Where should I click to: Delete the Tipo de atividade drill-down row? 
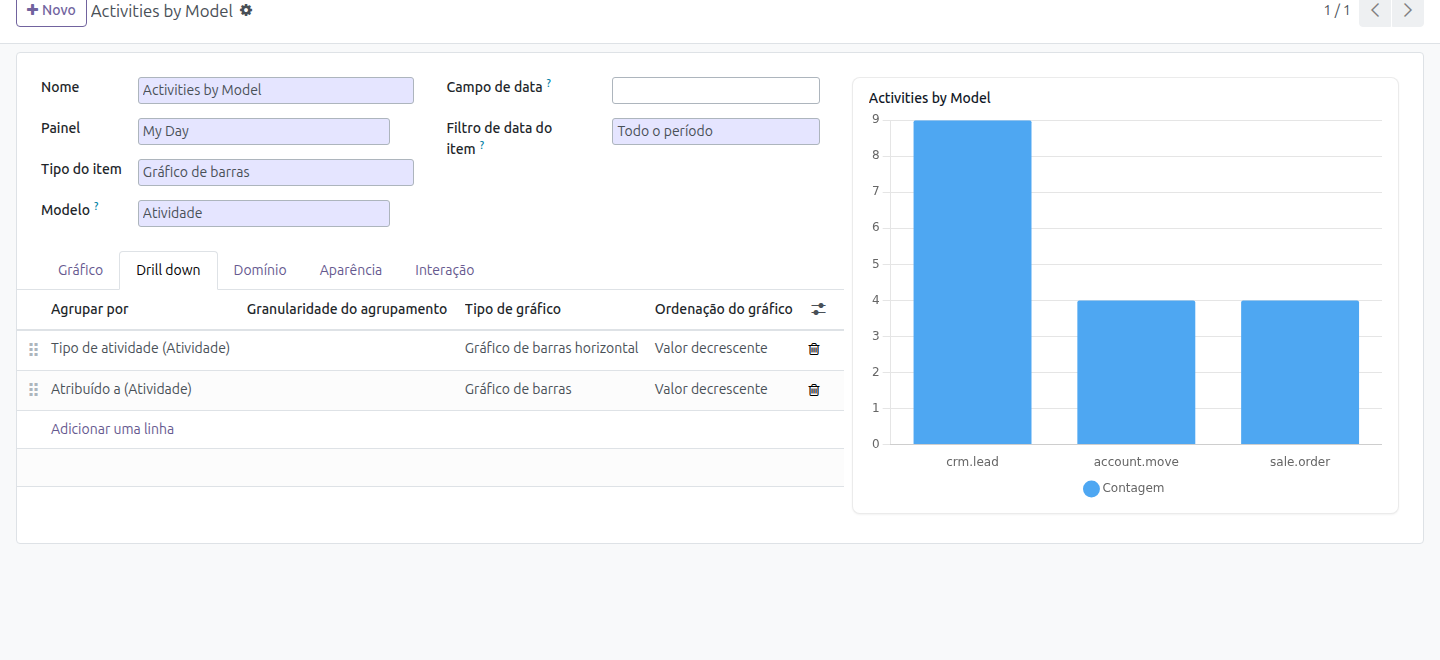pos(814,349)
